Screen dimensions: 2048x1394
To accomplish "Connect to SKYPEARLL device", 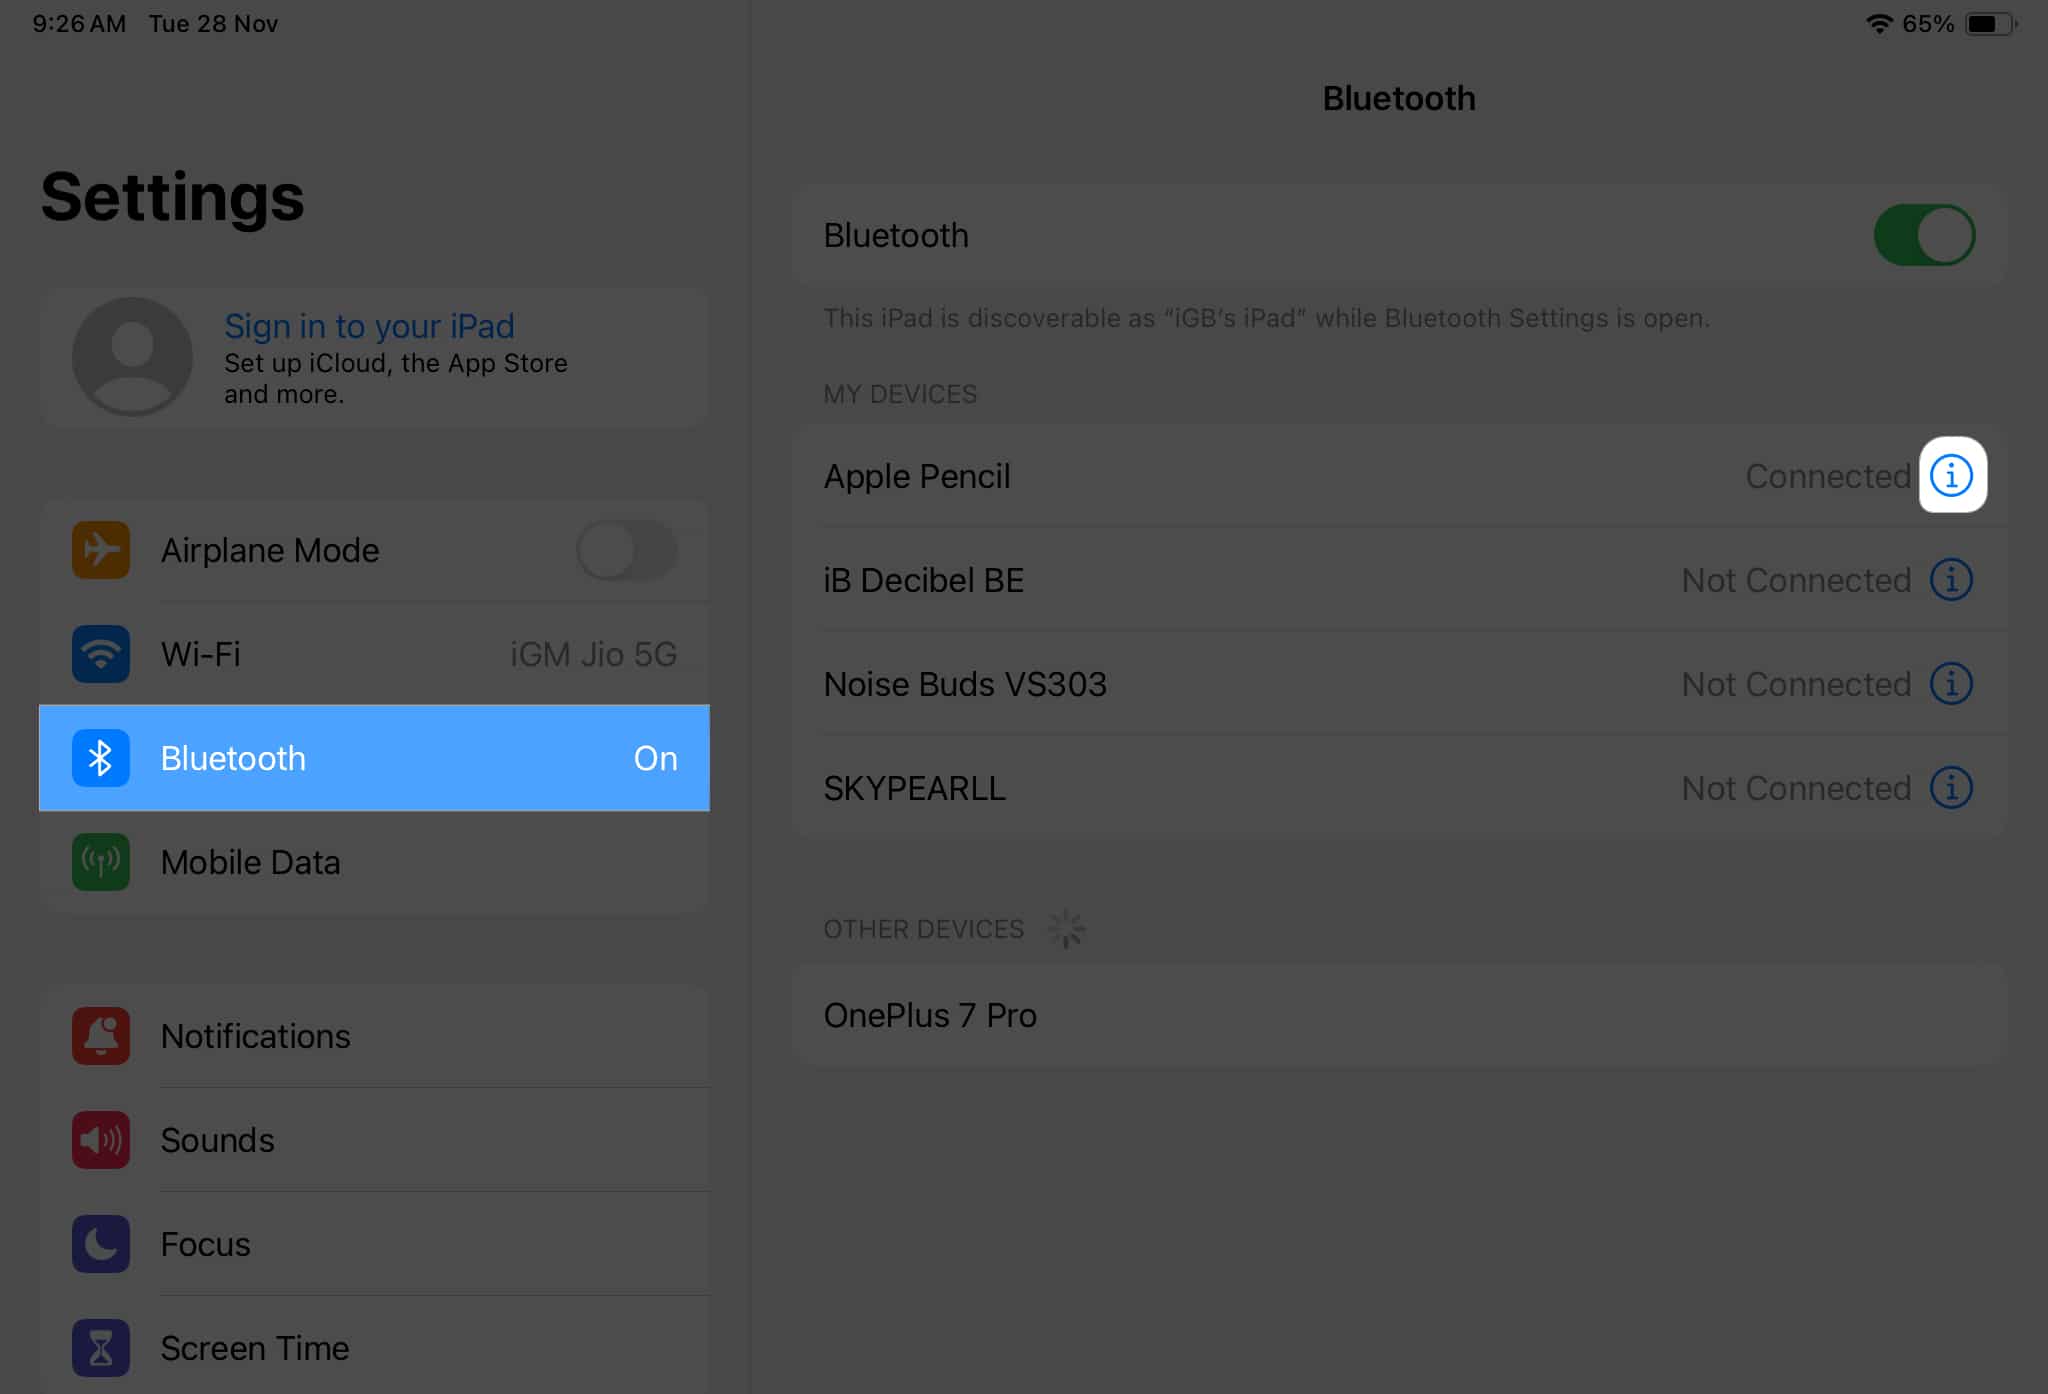I will (x=1399, y=788).
